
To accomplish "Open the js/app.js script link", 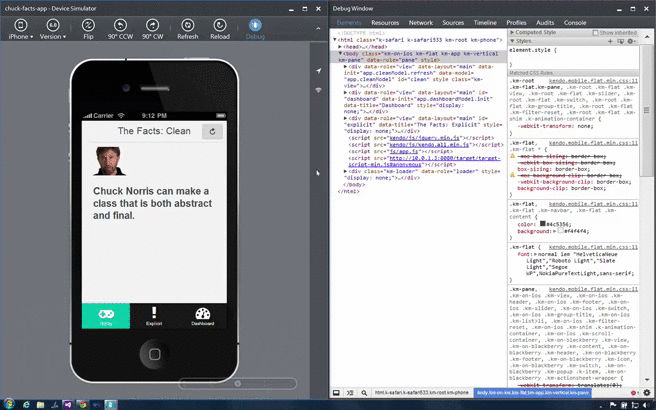I will point(403,151).
